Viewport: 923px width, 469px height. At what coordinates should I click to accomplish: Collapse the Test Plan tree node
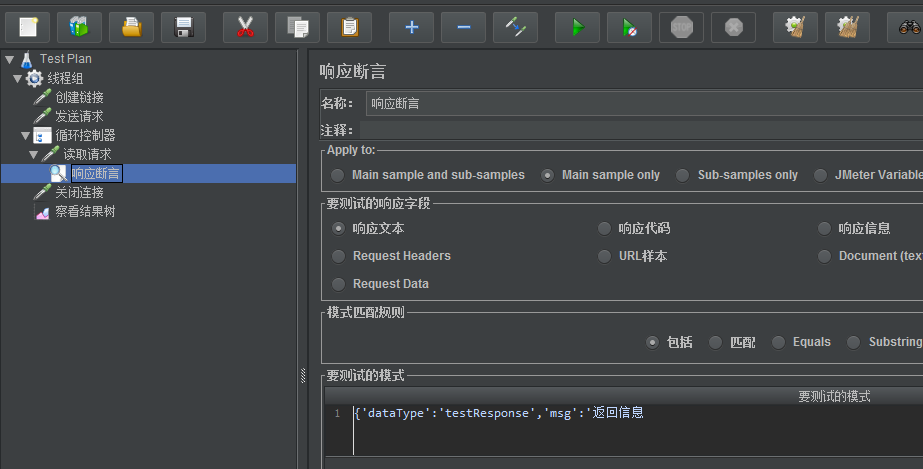(x=9, y=59)
